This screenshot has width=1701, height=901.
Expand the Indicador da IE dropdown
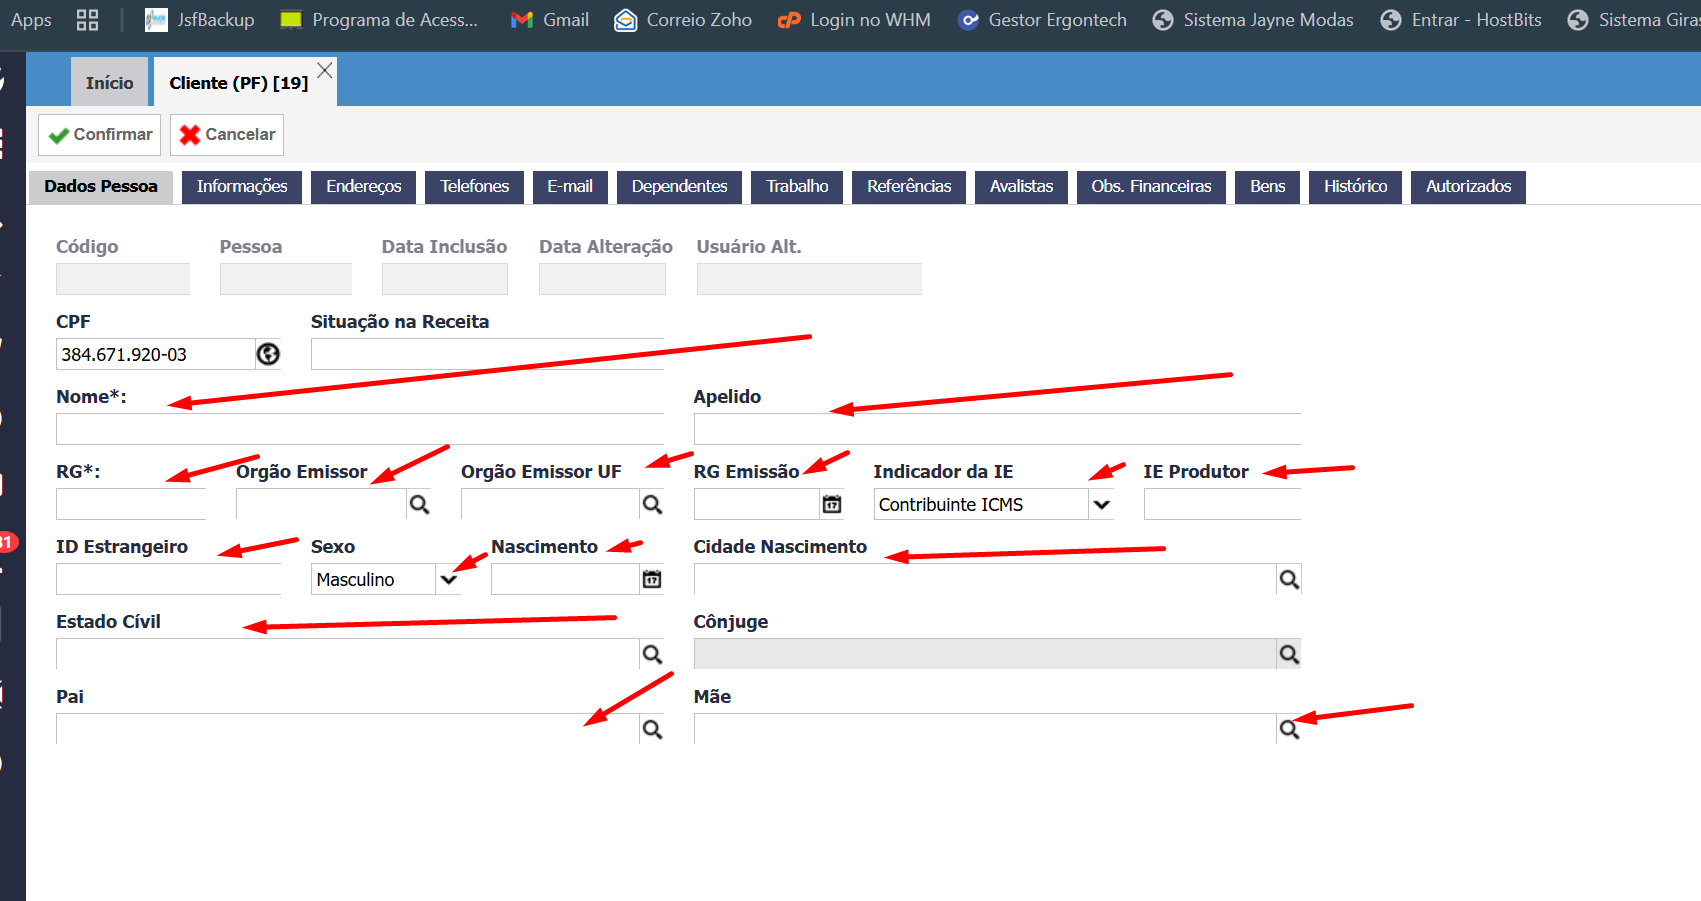1101,504
